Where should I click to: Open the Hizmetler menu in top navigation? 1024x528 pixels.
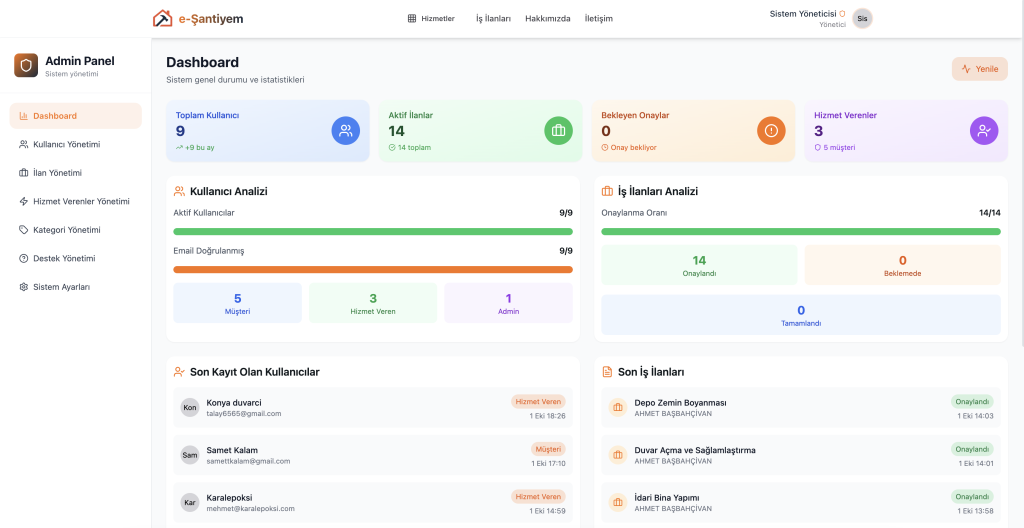[x=431, y=18]
